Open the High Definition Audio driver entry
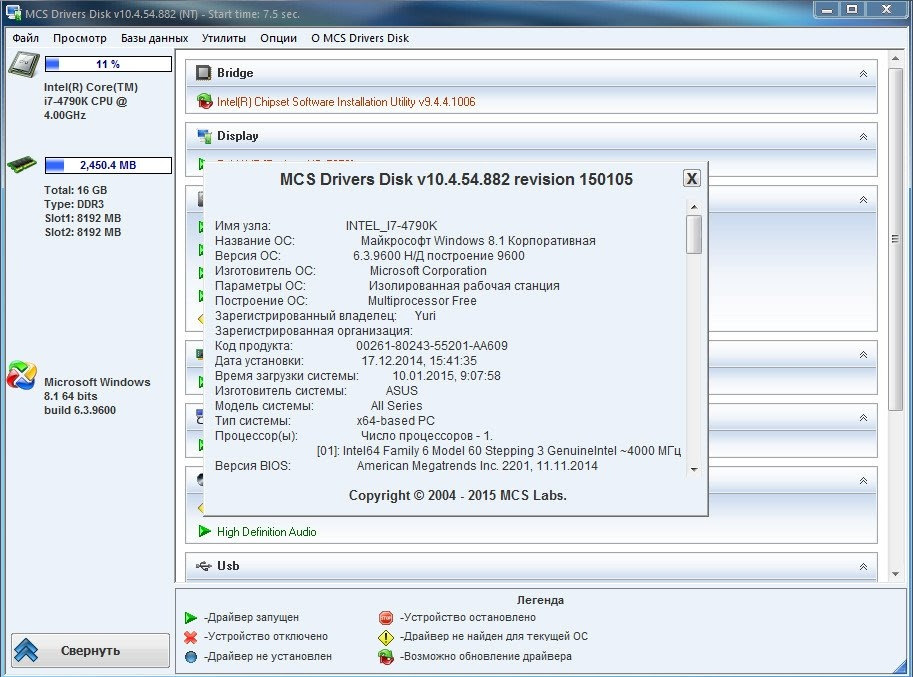The height and width of the screenshot is (677, 913). [x=267, y=531]
